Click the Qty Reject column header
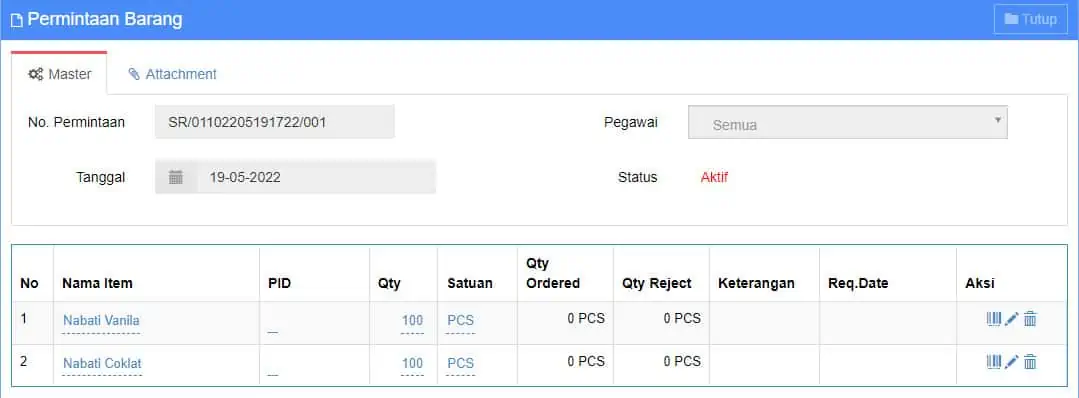This screenshot has height=398, width=1079. point(657,283)
